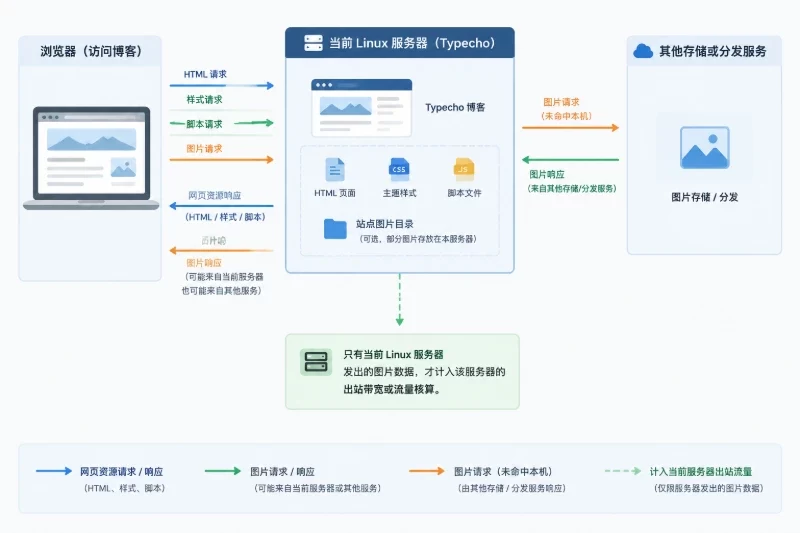Screen dimensions: 800x533
Task: Click the legend note (HTML、样式、脚本)
Action: pos(124,488)
